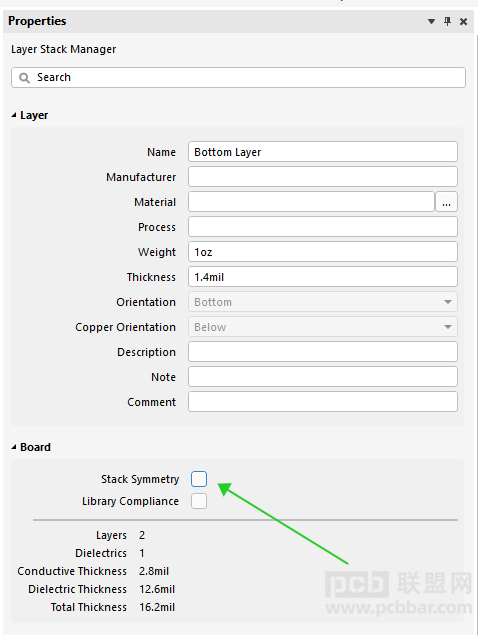Image resolution: width=478 pixels, height=635 pixels.
Task: Open the Copper Orientation dropdown
Action: 323,327
